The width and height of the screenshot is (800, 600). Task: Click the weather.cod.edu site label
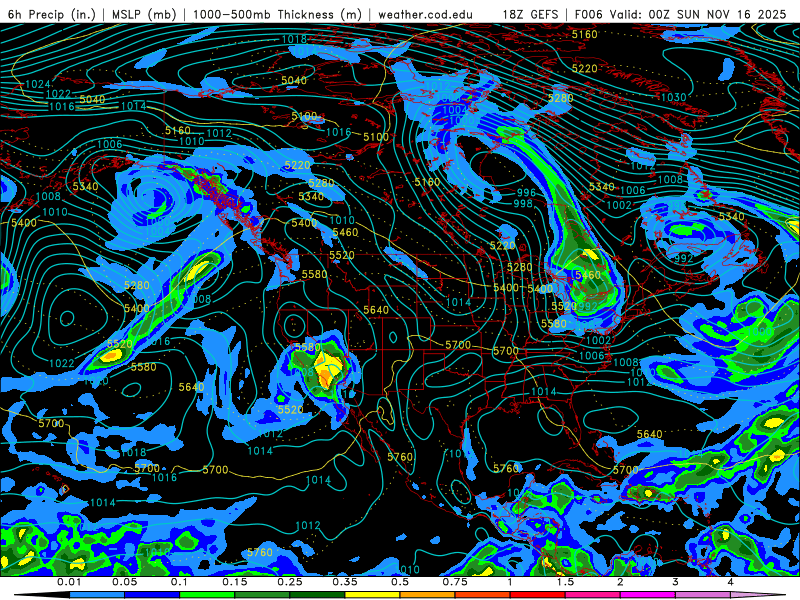426,14
